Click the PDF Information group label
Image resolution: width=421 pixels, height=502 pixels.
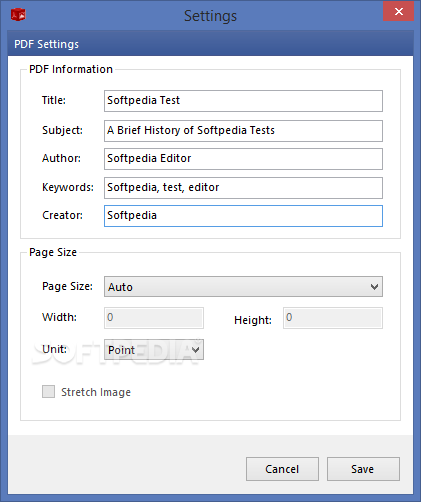[x=71, y=69]
